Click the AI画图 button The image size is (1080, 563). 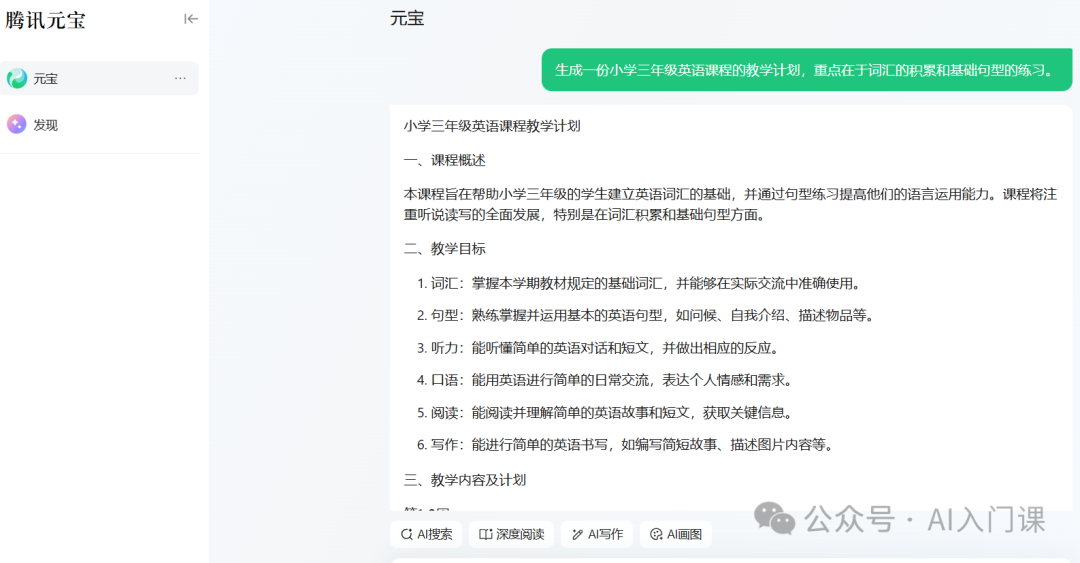(676, 534)
